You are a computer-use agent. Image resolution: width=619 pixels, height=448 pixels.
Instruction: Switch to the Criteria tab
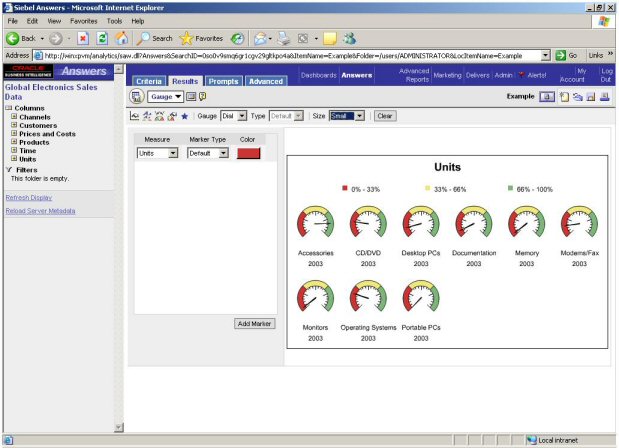(149, 81)
